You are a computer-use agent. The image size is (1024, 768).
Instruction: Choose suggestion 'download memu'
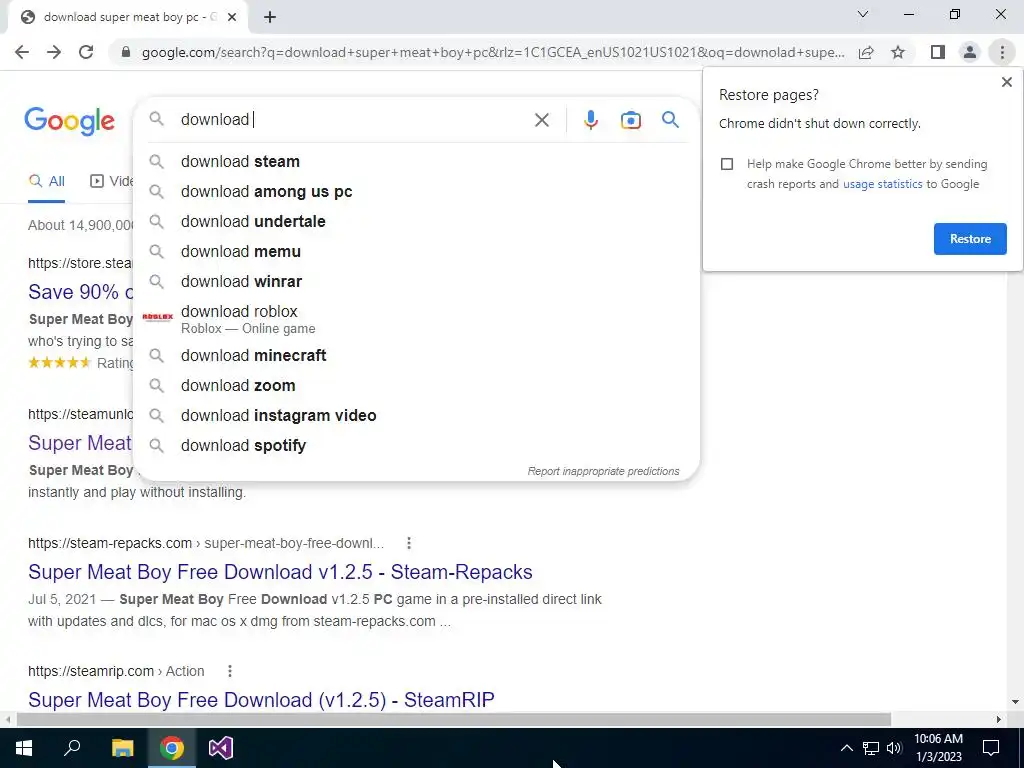coord(416,251)
